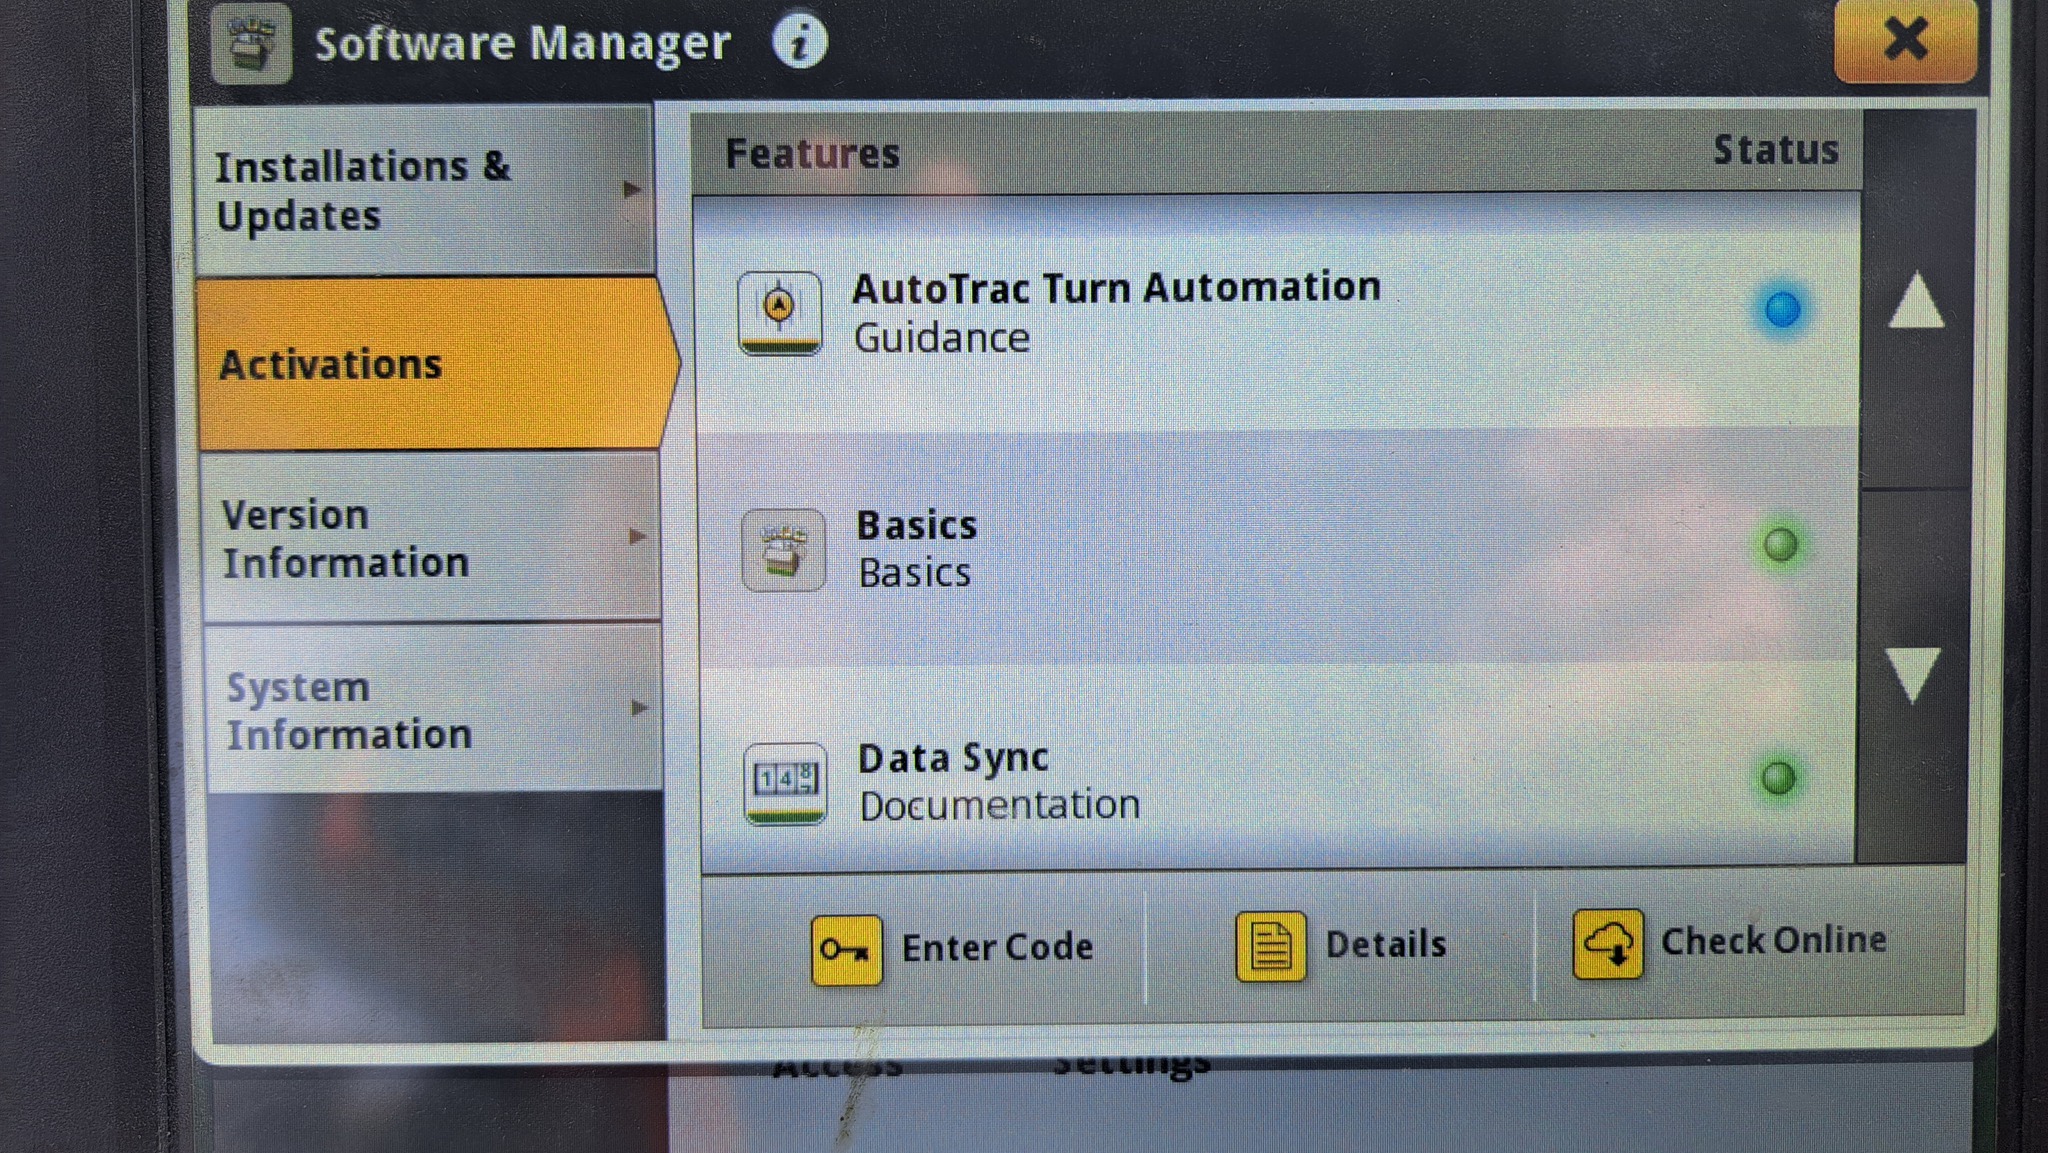The height and width of the screenshot is (1153, 2048).
Task: Open the Software Manager info icon
Action: tap(799, 42)
